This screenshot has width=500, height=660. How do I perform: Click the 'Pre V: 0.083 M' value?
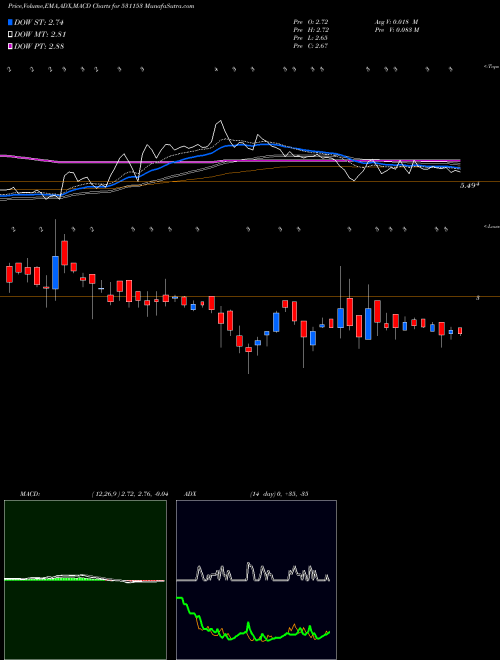(396, 30)
